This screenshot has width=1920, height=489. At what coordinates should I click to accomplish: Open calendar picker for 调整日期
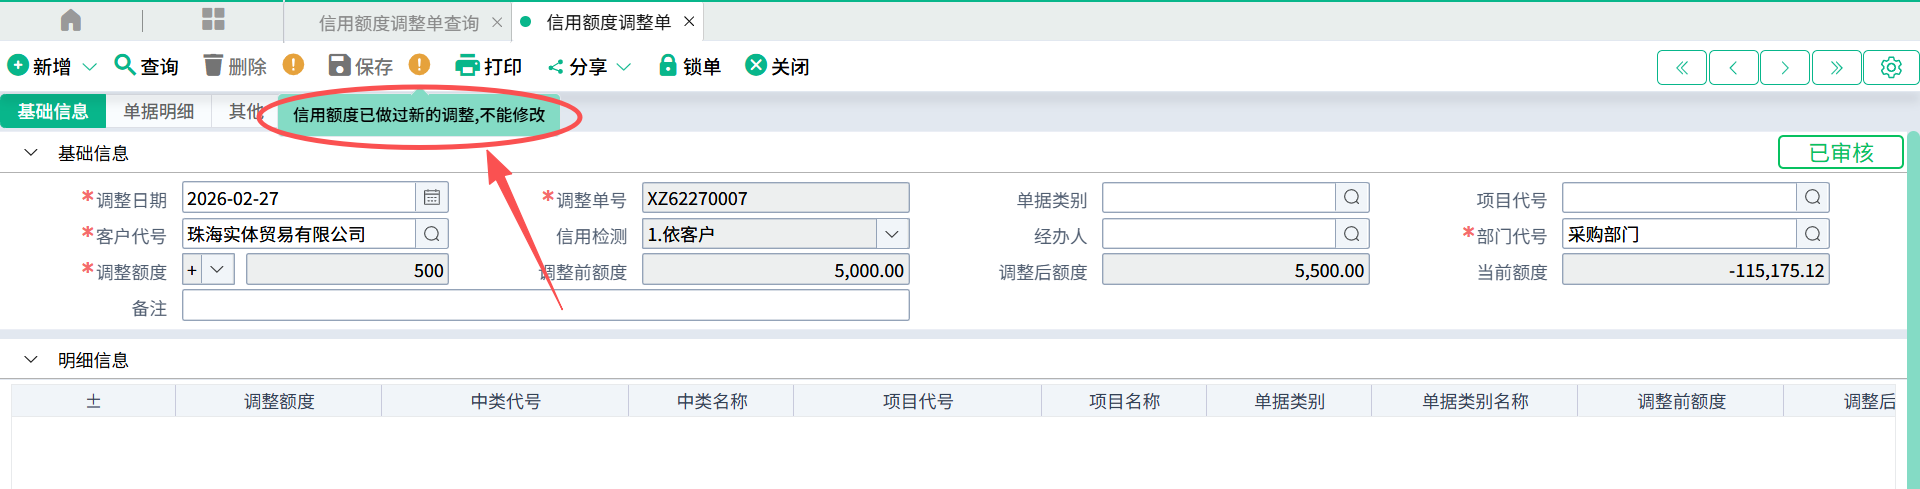point(432,198)
